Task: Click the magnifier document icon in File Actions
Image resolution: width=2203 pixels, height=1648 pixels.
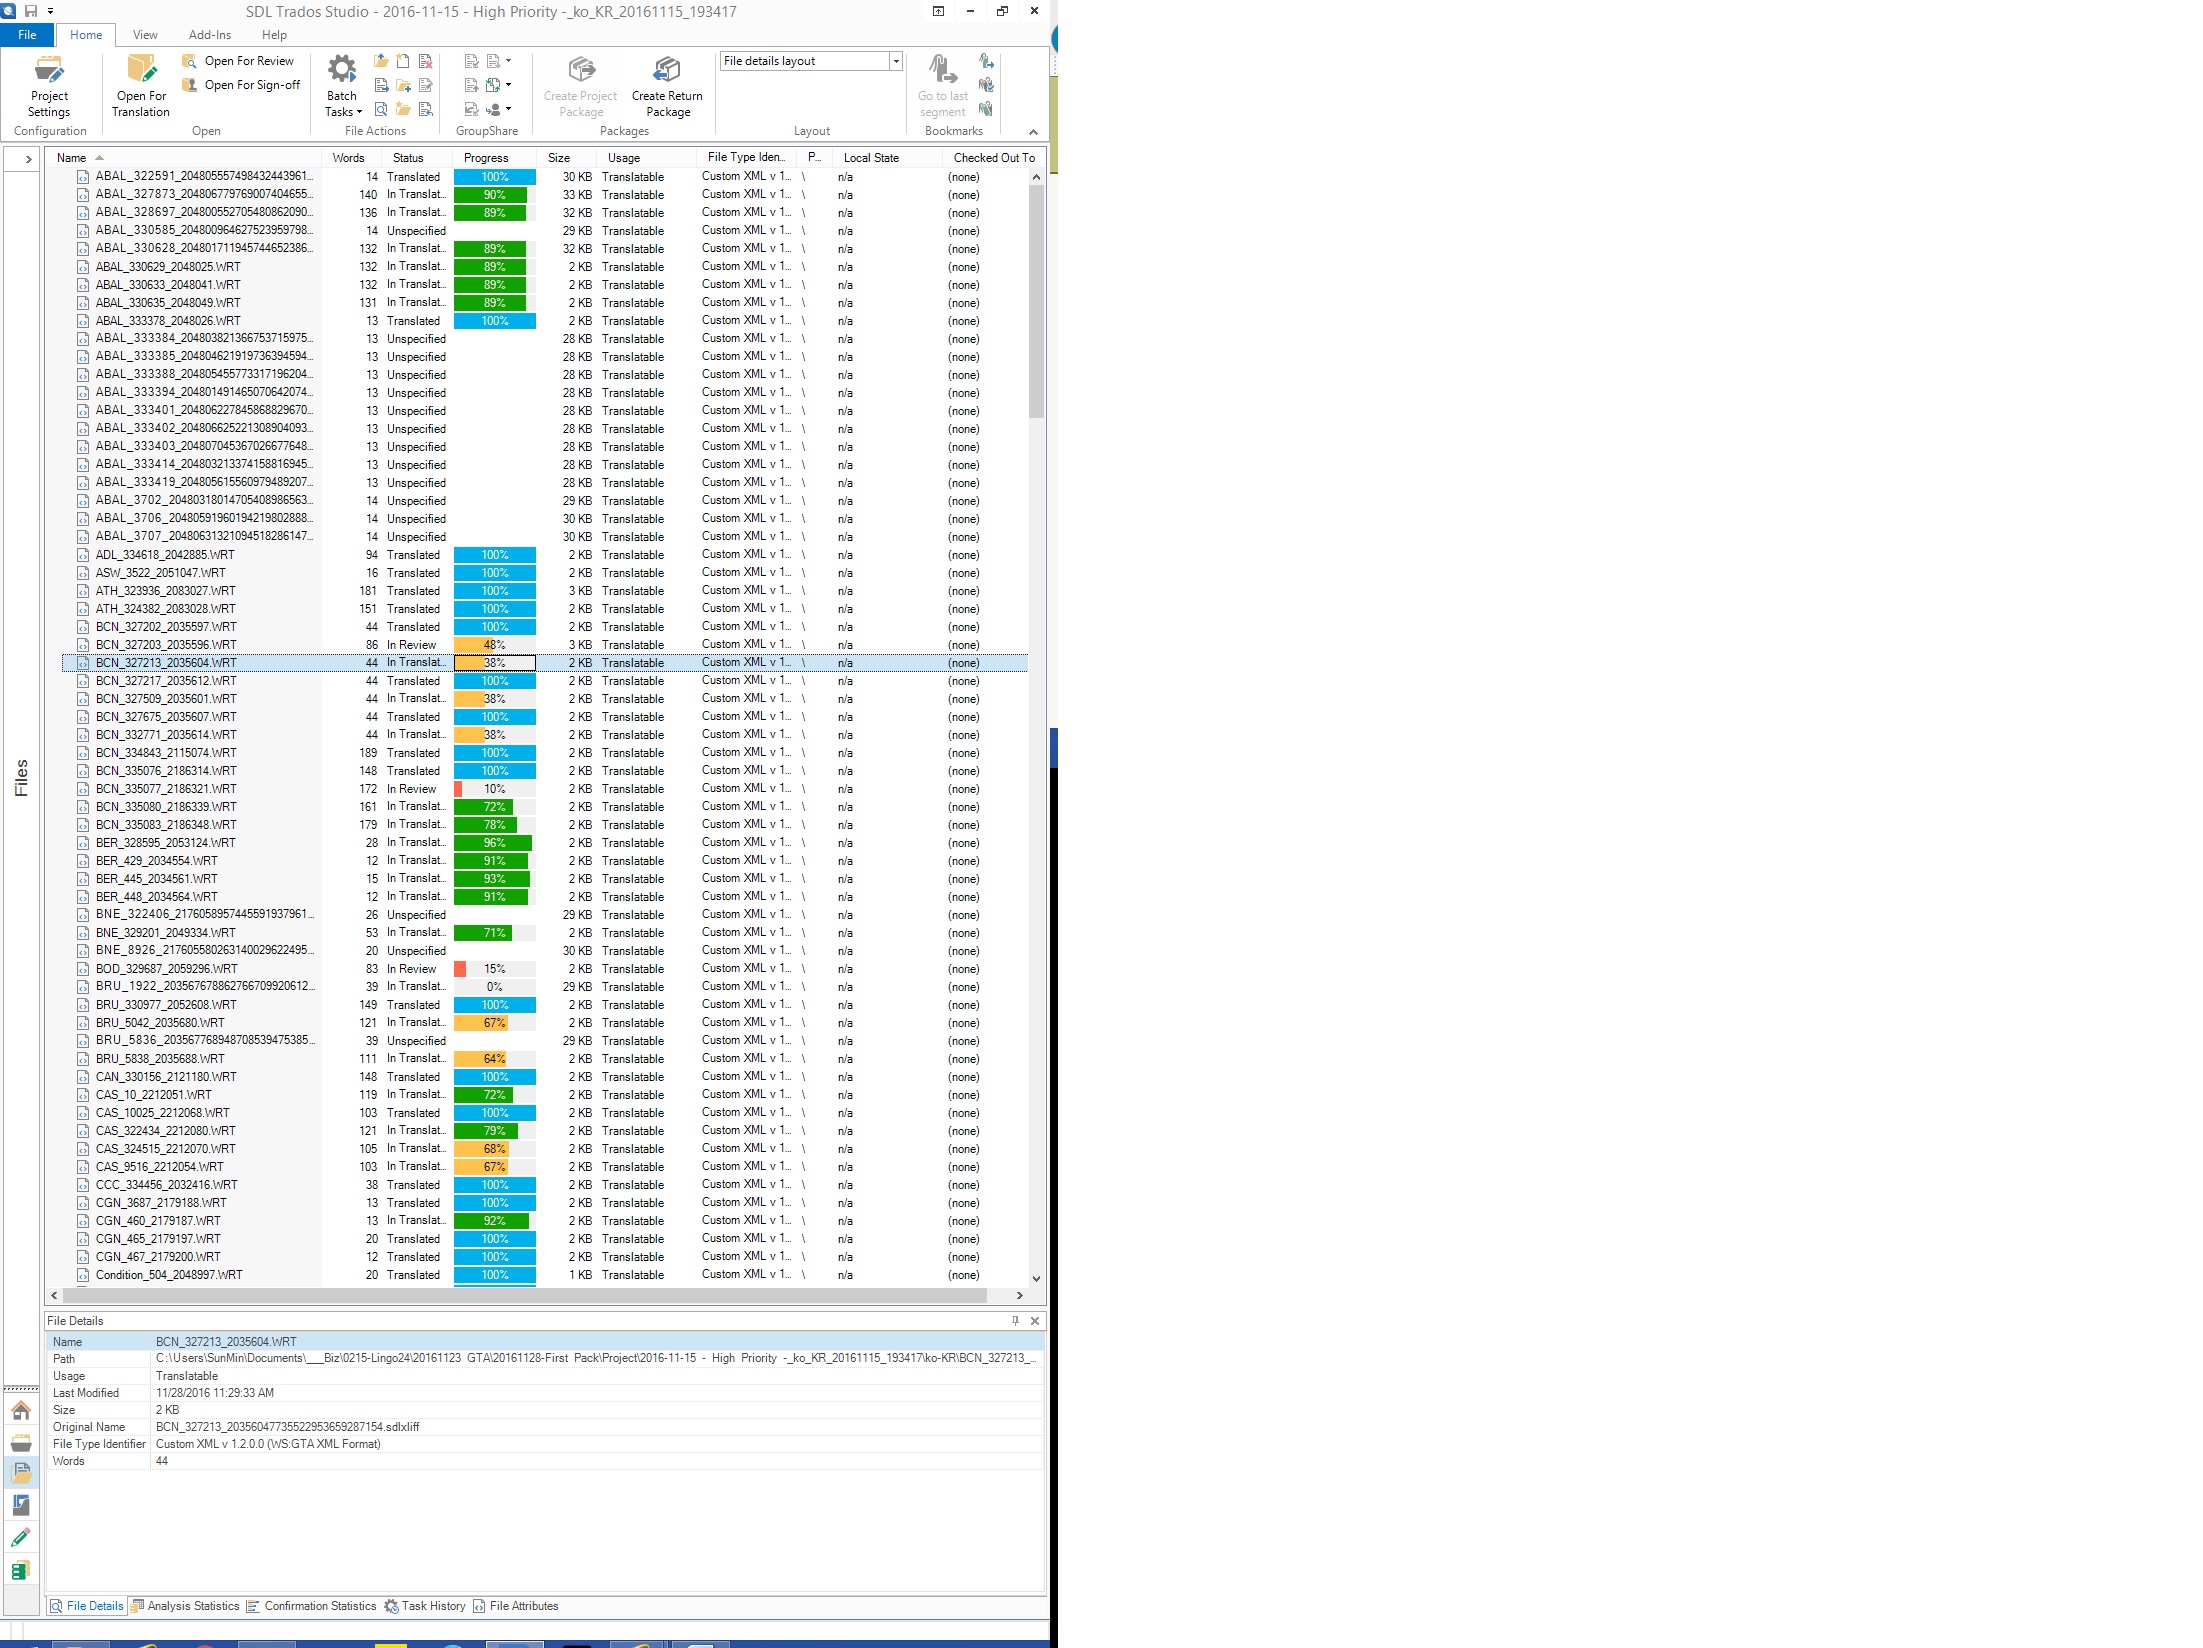Action: click(381, 109)
